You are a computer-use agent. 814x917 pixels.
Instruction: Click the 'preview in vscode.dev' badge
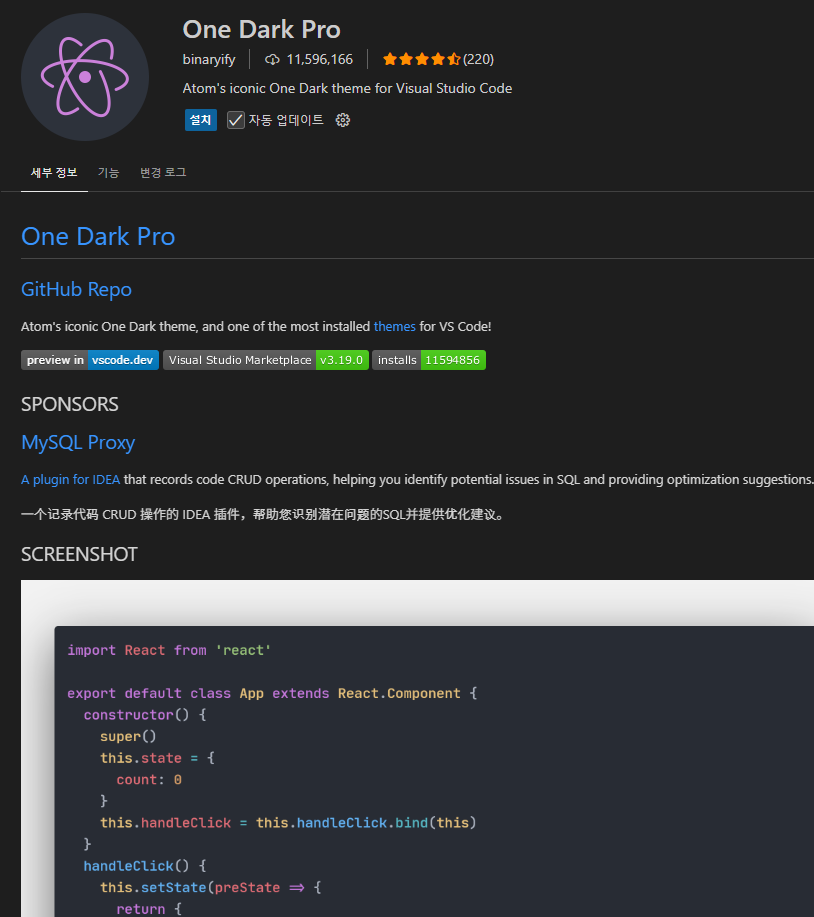(90, 360)
